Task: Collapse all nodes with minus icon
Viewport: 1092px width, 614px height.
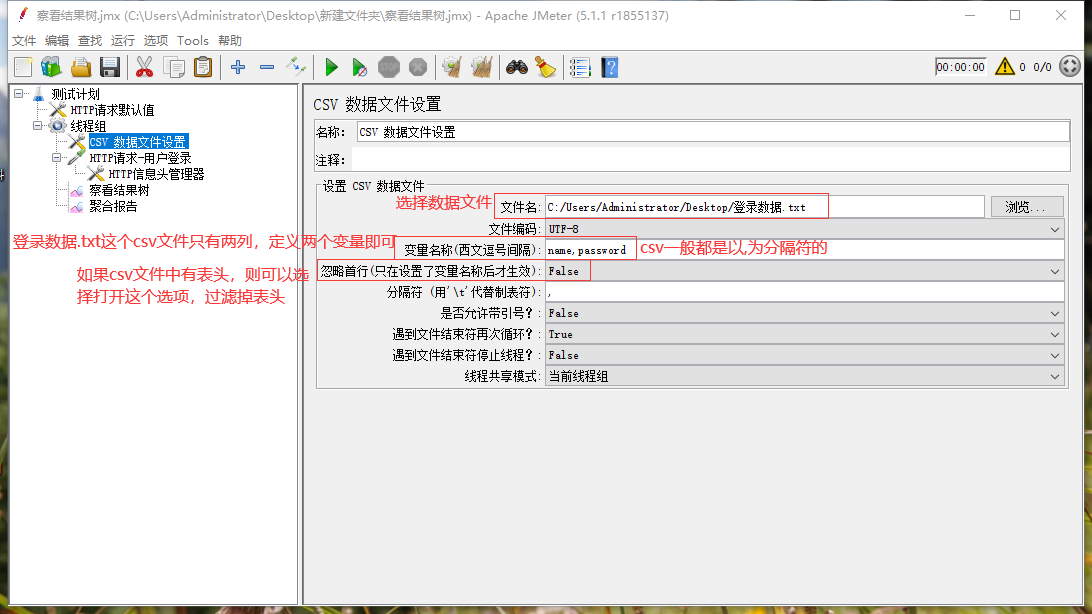Action: (x=267, y=68)
